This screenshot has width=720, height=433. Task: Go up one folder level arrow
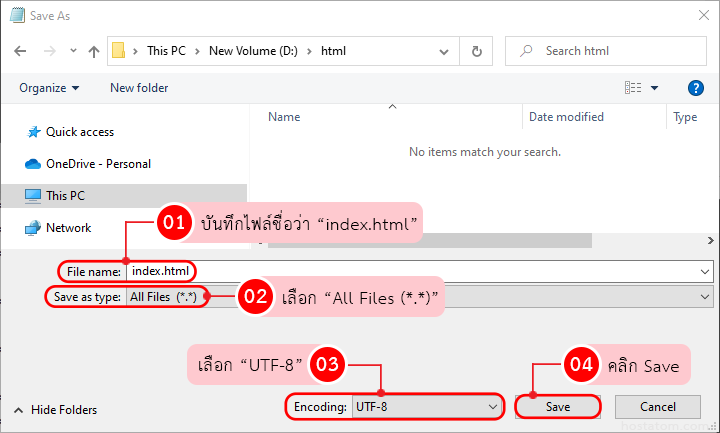(93, 51)
